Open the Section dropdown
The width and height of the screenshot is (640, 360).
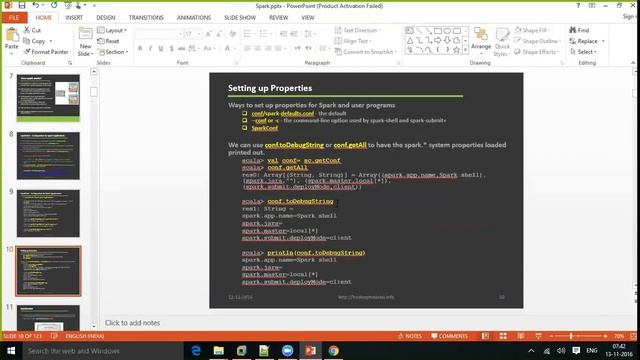(113, 52)
